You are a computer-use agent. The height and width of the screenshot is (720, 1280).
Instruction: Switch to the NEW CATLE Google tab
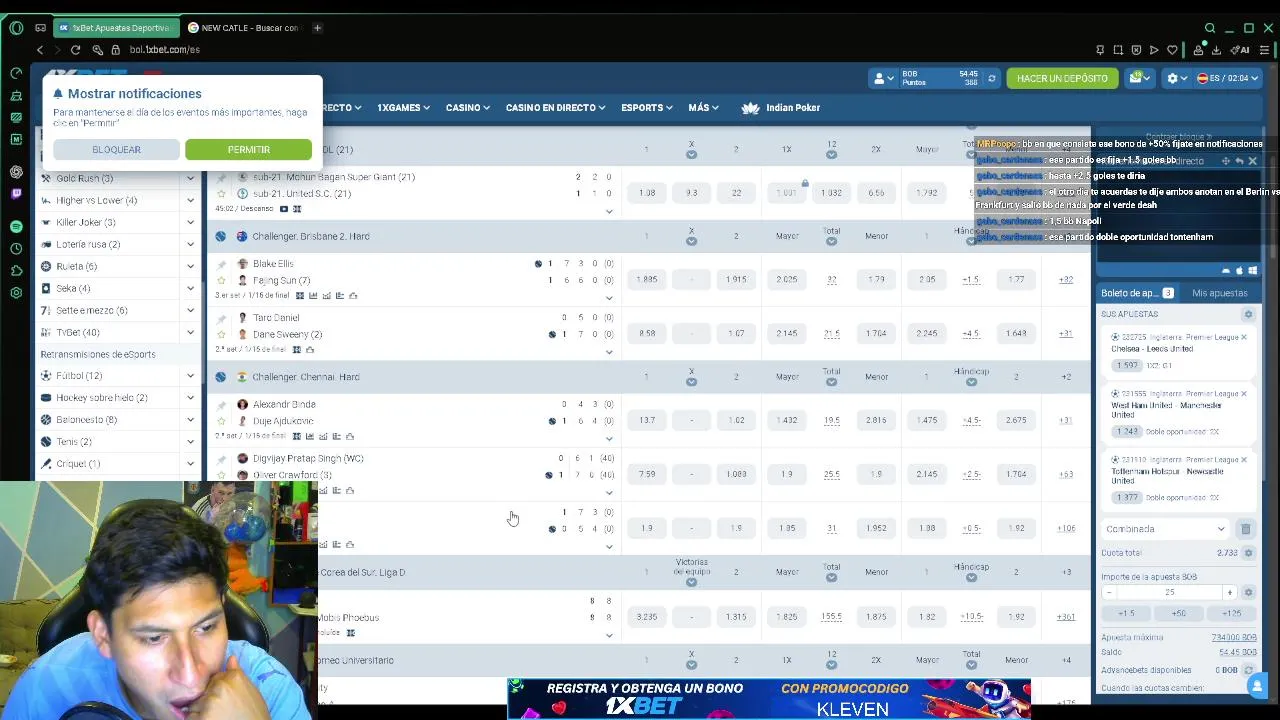244,28
